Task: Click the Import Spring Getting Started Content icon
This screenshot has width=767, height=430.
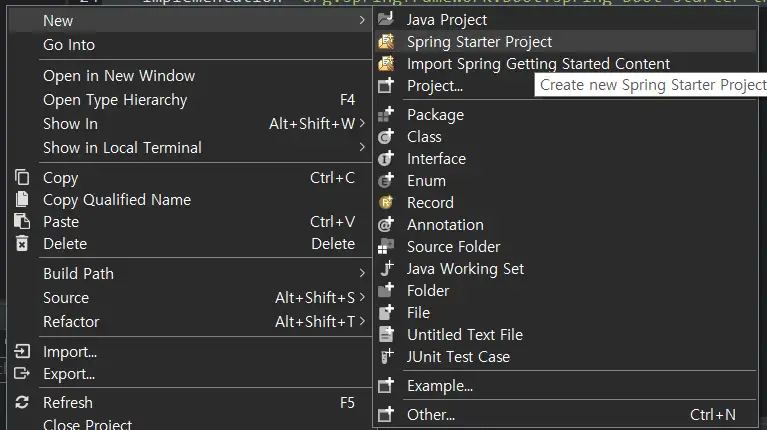Action: click(x=386, y=64)
